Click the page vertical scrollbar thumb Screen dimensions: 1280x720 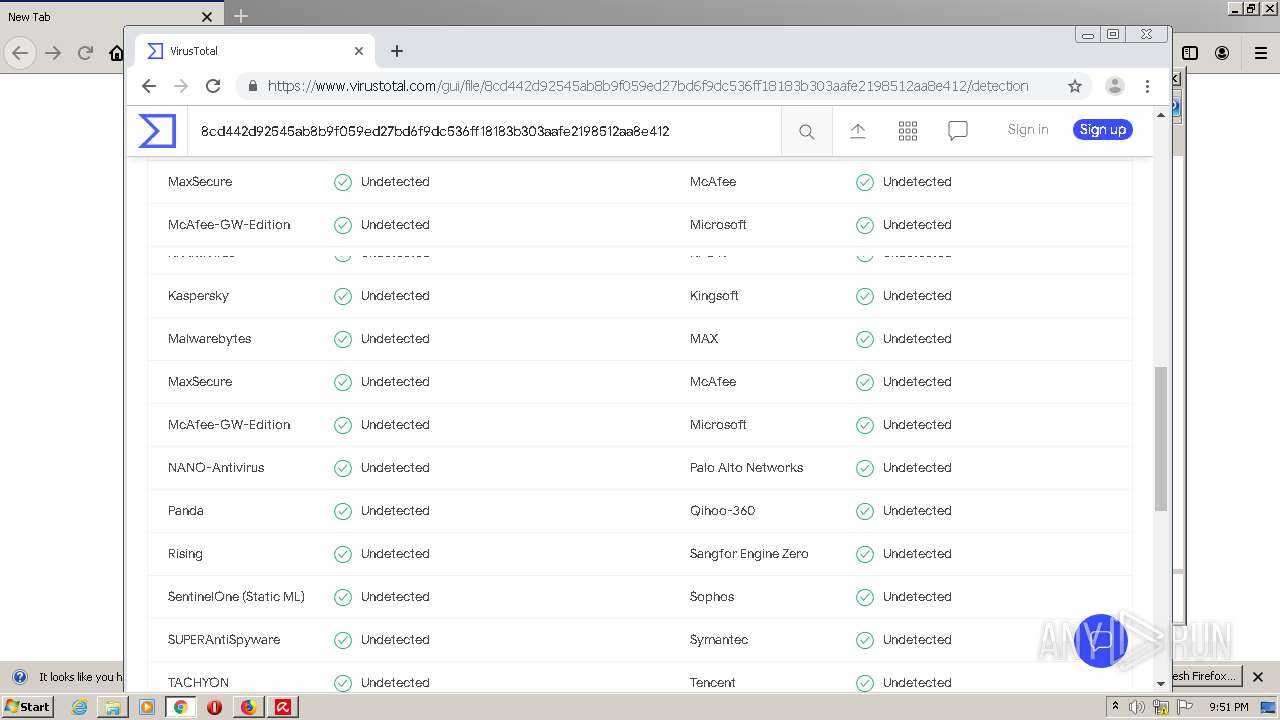coord(1161,439)
